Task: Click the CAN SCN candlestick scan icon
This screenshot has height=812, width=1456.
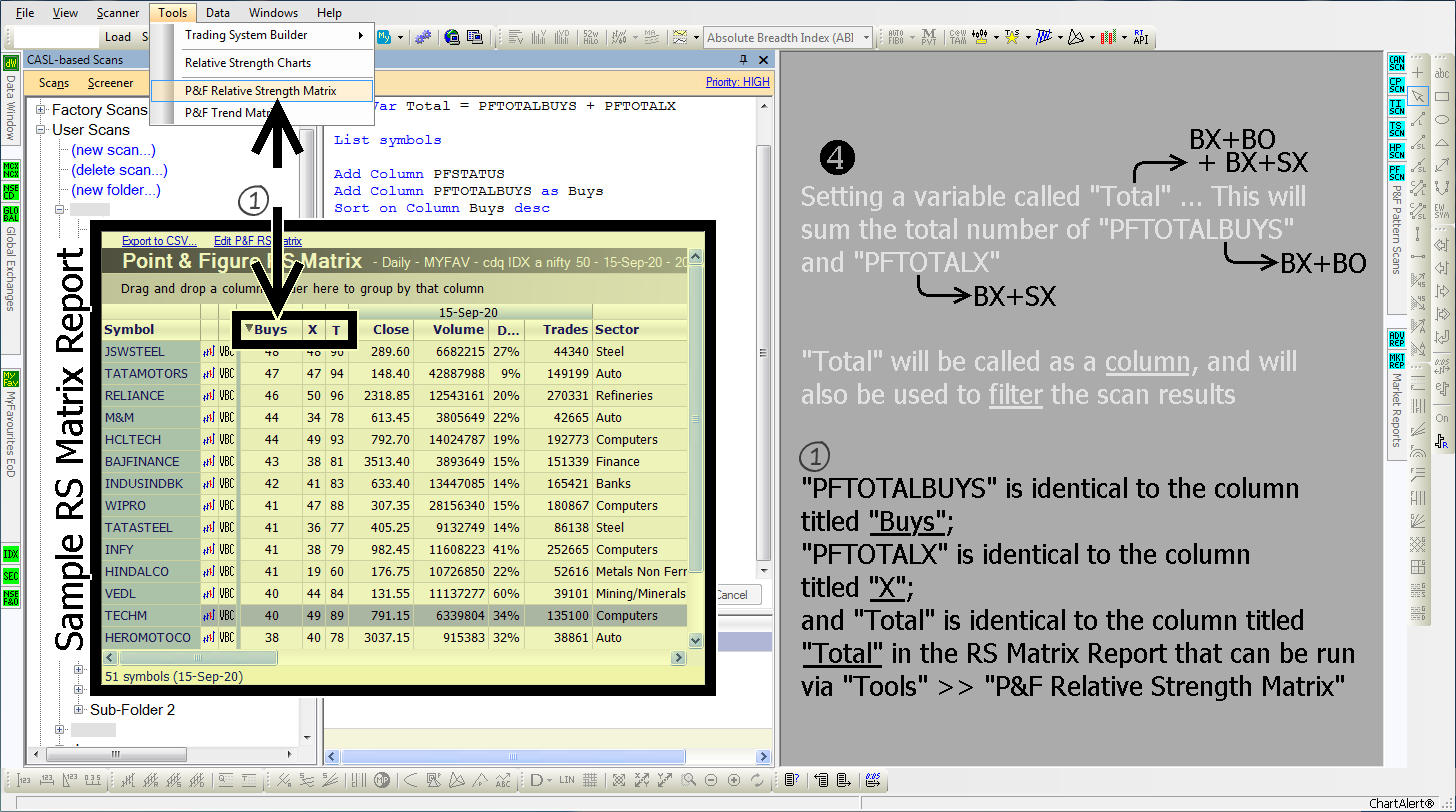Action: click(x=1397, y=63)
